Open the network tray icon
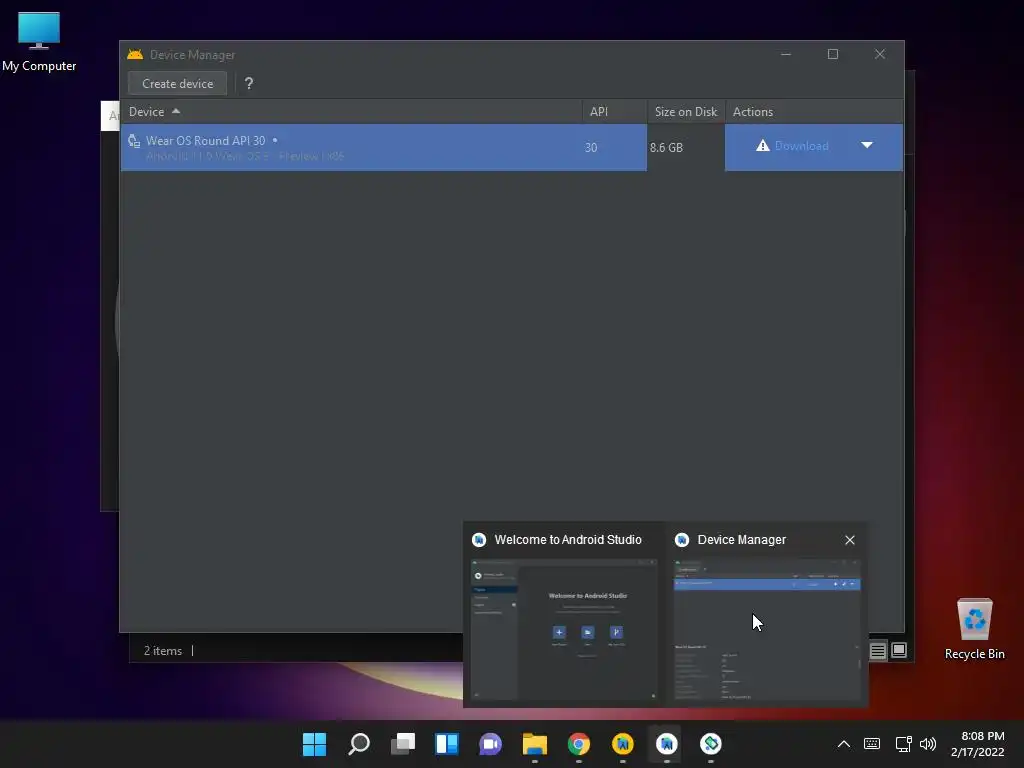 tap(903, 744)
